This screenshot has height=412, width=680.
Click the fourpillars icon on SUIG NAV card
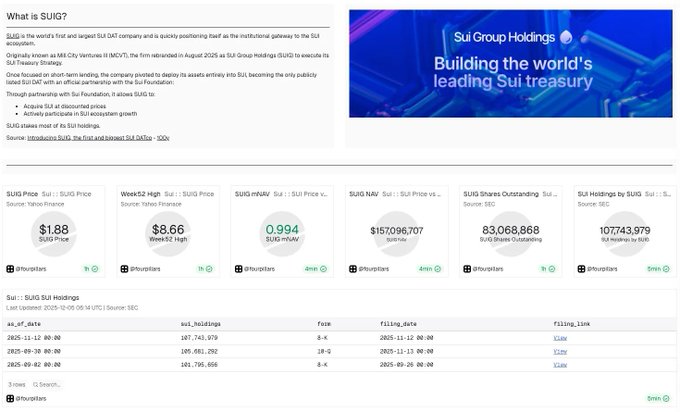click(x=353, y=269)
